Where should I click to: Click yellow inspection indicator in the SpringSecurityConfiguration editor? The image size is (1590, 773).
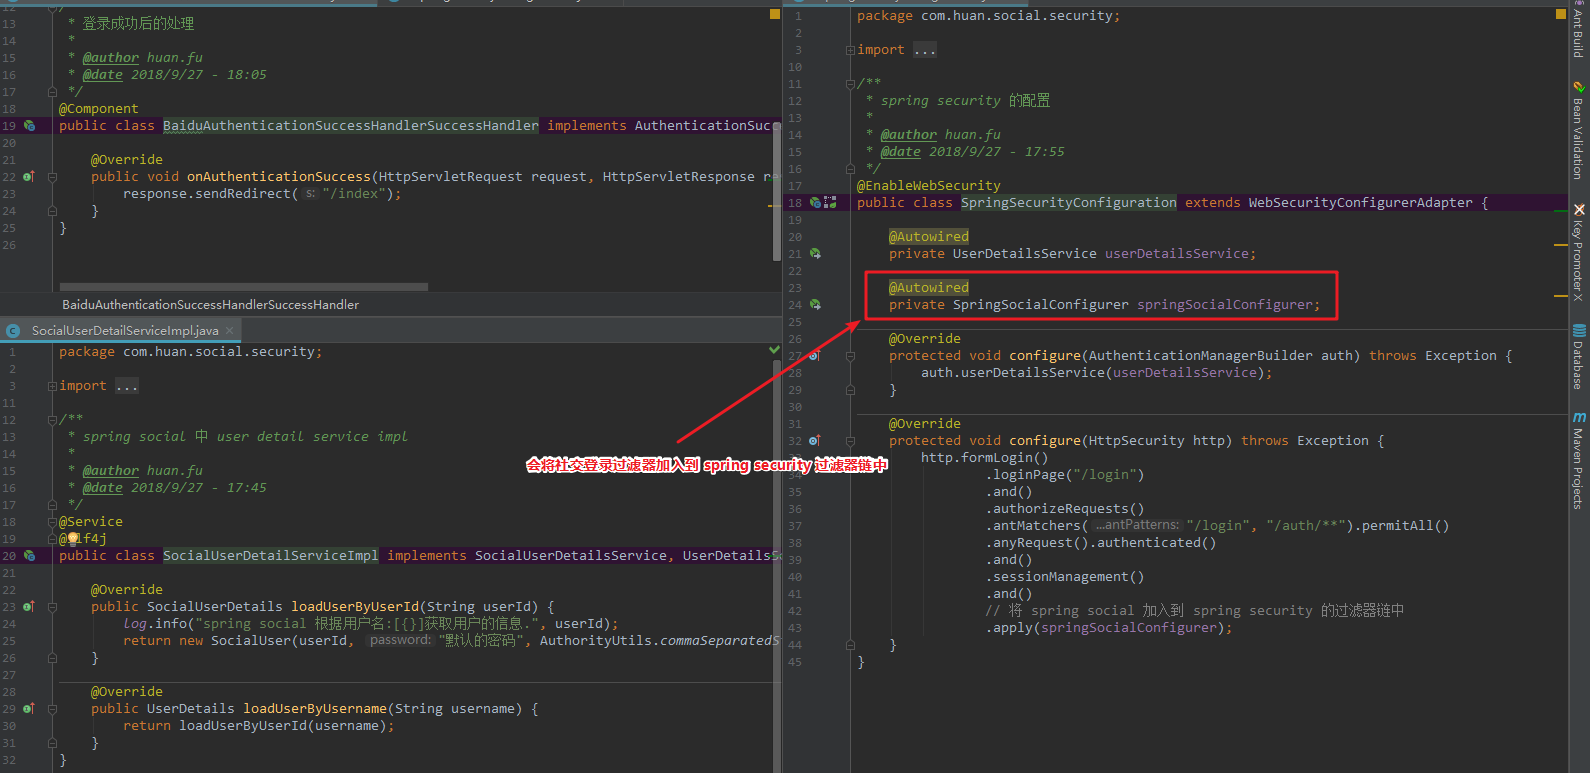(x=1561, y=14)
